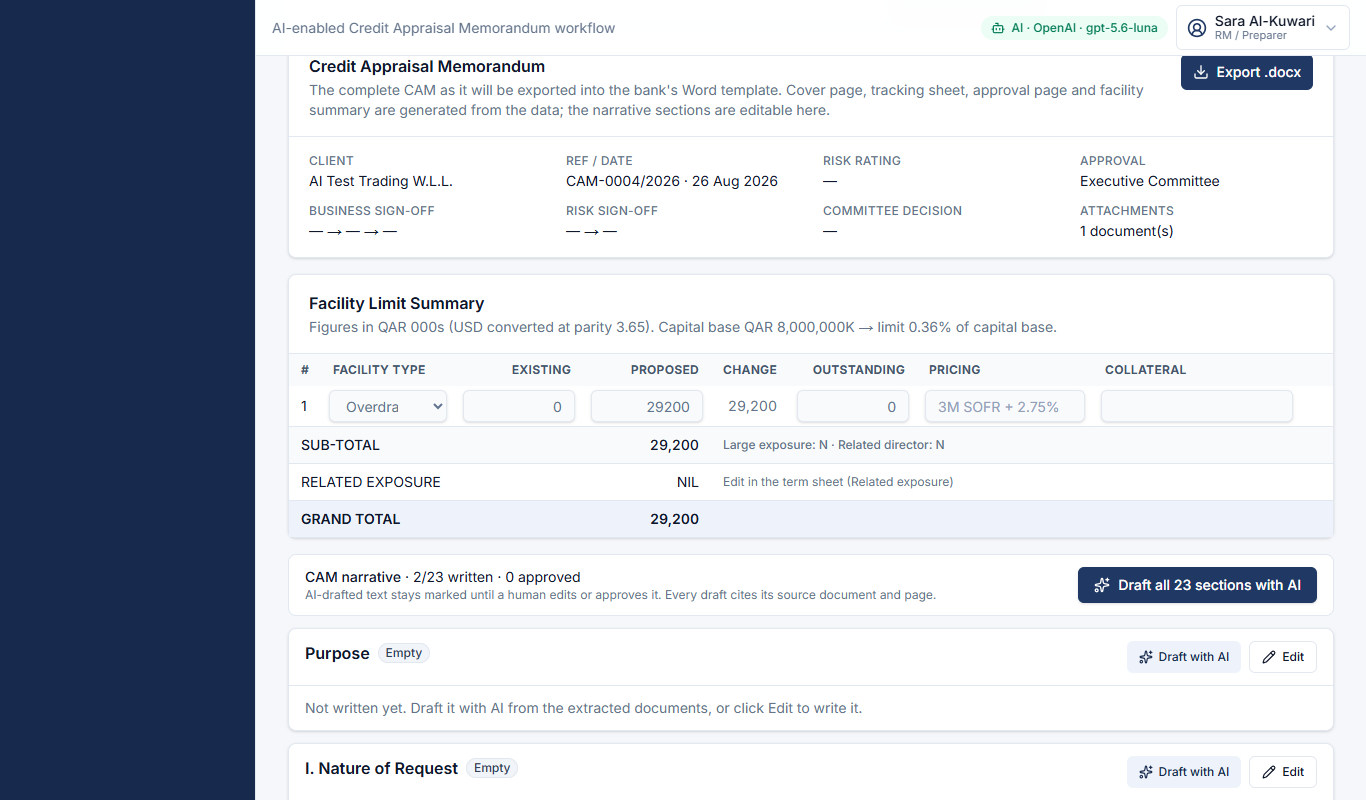The width and height of the screenshot is (1366, 800).
Task: Click the Edit in the term sheet note
Action: tap(838, 482)
